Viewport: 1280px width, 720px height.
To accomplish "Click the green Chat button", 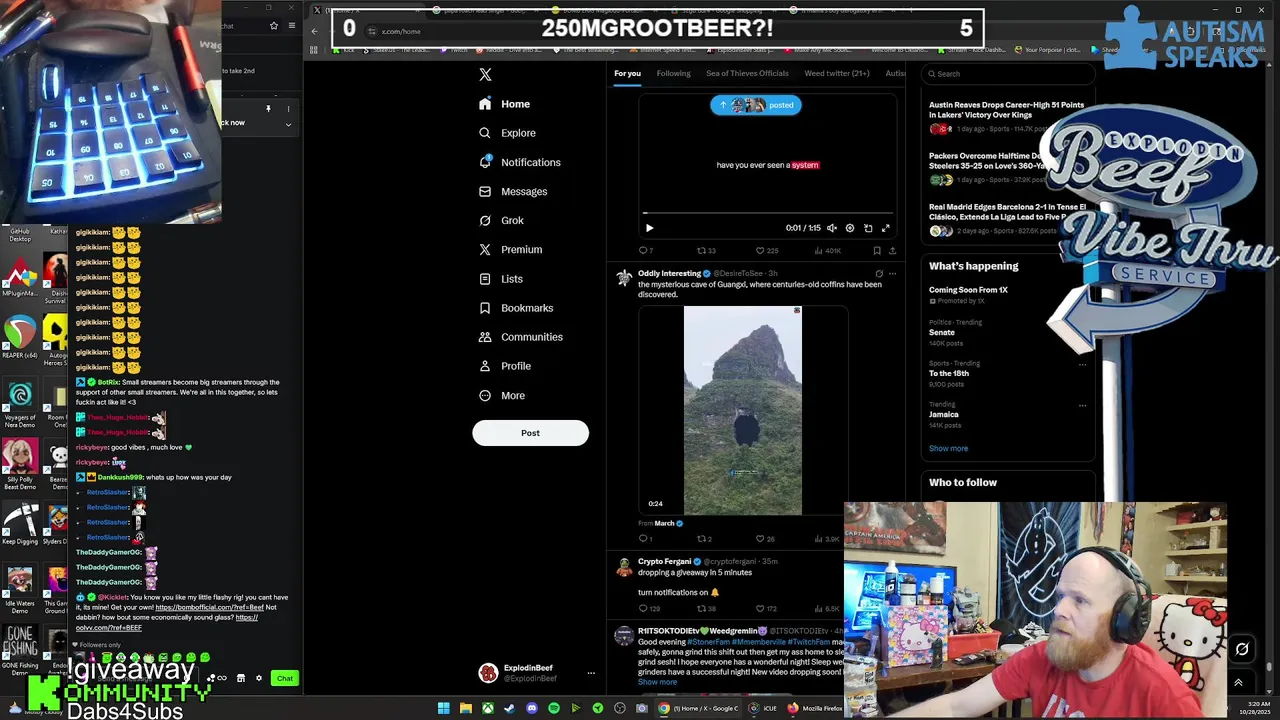I will (x=285, y=679).
